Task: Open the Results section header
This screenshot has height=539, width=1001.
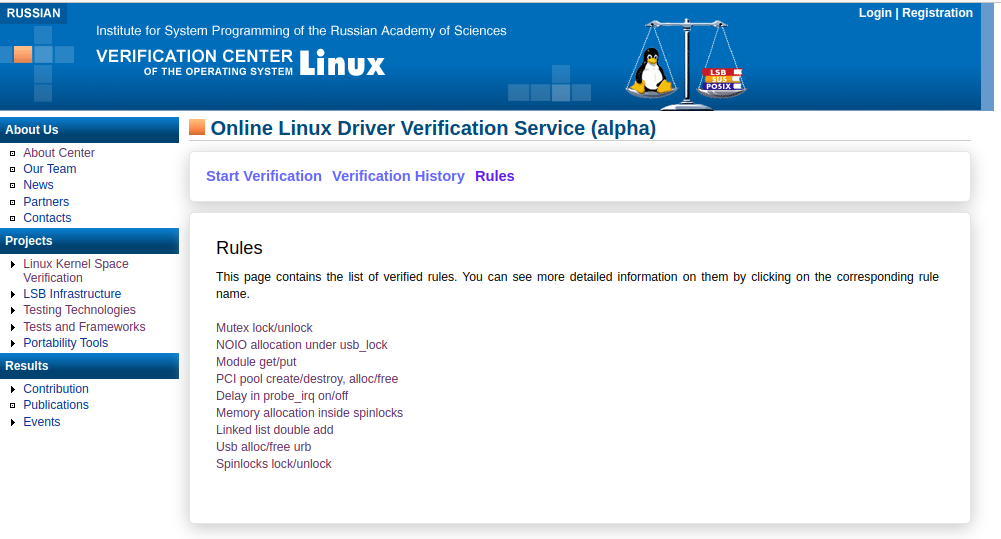Action: click(x=89, y=366)
